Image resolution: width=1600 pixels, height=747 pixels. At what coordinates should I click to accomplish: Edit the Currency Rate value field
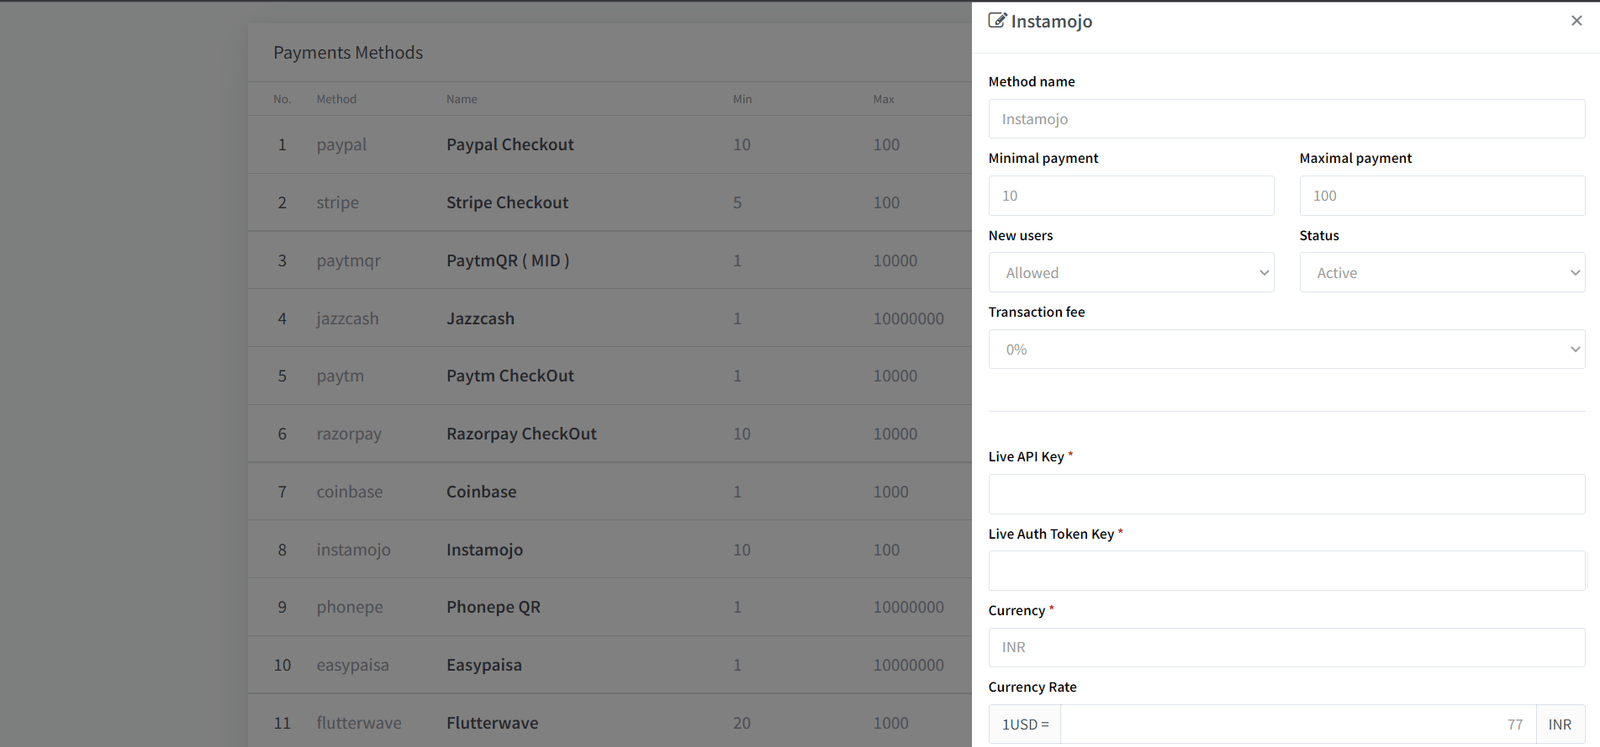pos(1297,725)
